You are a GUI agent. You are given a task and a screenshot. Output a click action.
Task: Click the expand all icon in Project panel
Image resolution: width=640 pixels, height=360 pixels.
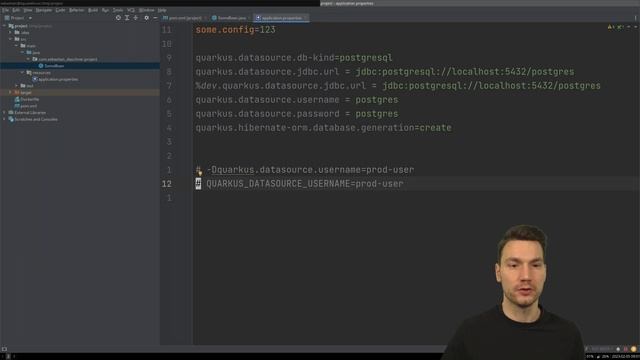127,18
